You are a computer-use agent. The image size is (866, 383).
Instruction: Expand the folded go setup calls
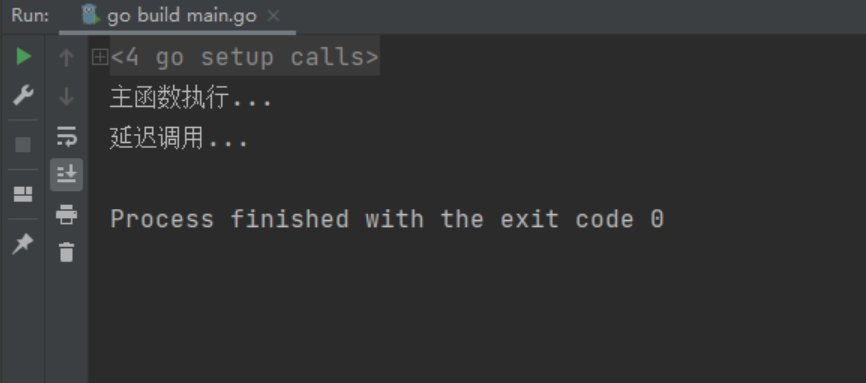coord(100,57)
